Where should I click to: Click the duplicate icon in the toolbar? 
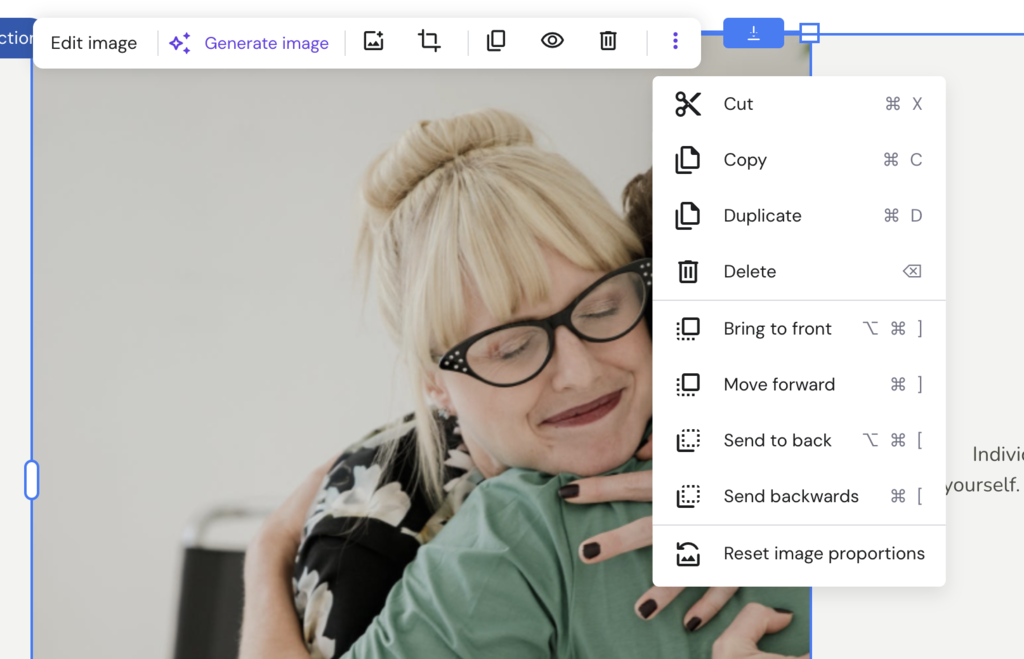(495, 42)
